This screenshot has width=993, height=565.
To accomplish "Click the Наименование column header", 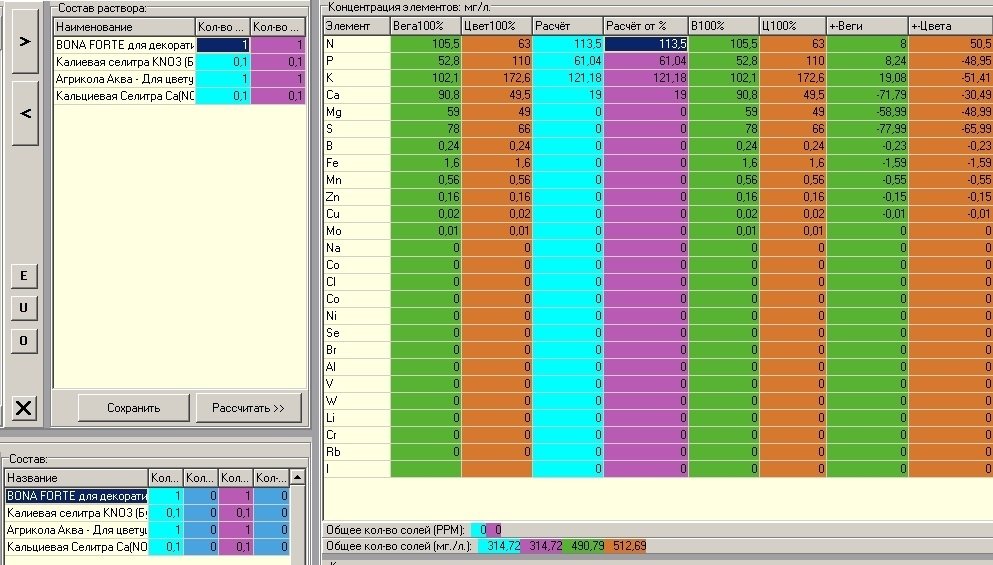I will [x=124, y=27].
